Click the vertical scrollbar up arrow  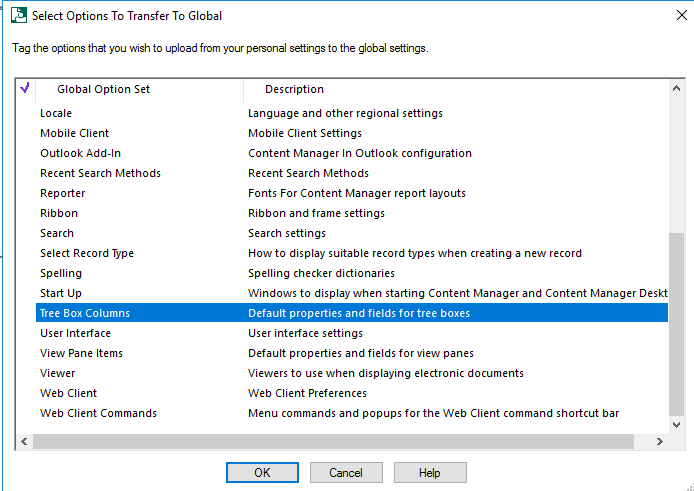[x=676, y=89]
